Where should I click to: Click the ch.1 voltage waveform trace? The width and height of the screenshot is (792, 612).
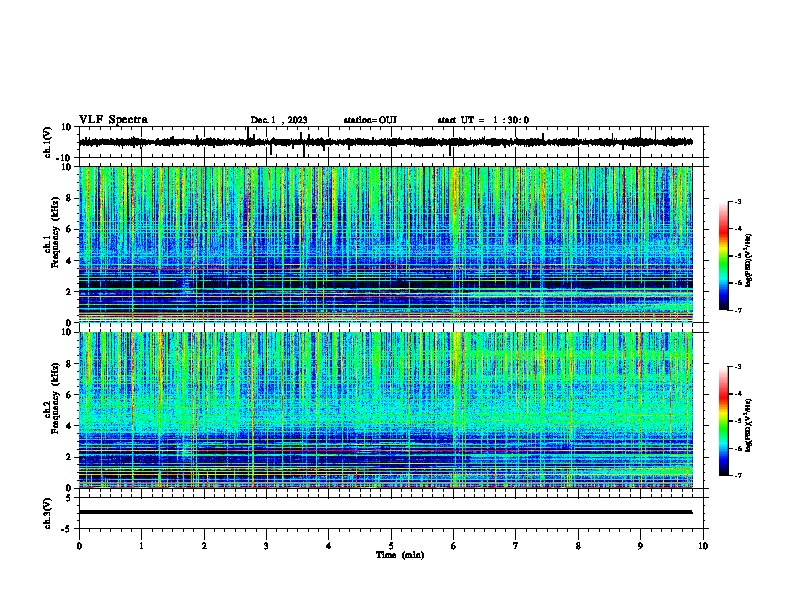(386, 142)
